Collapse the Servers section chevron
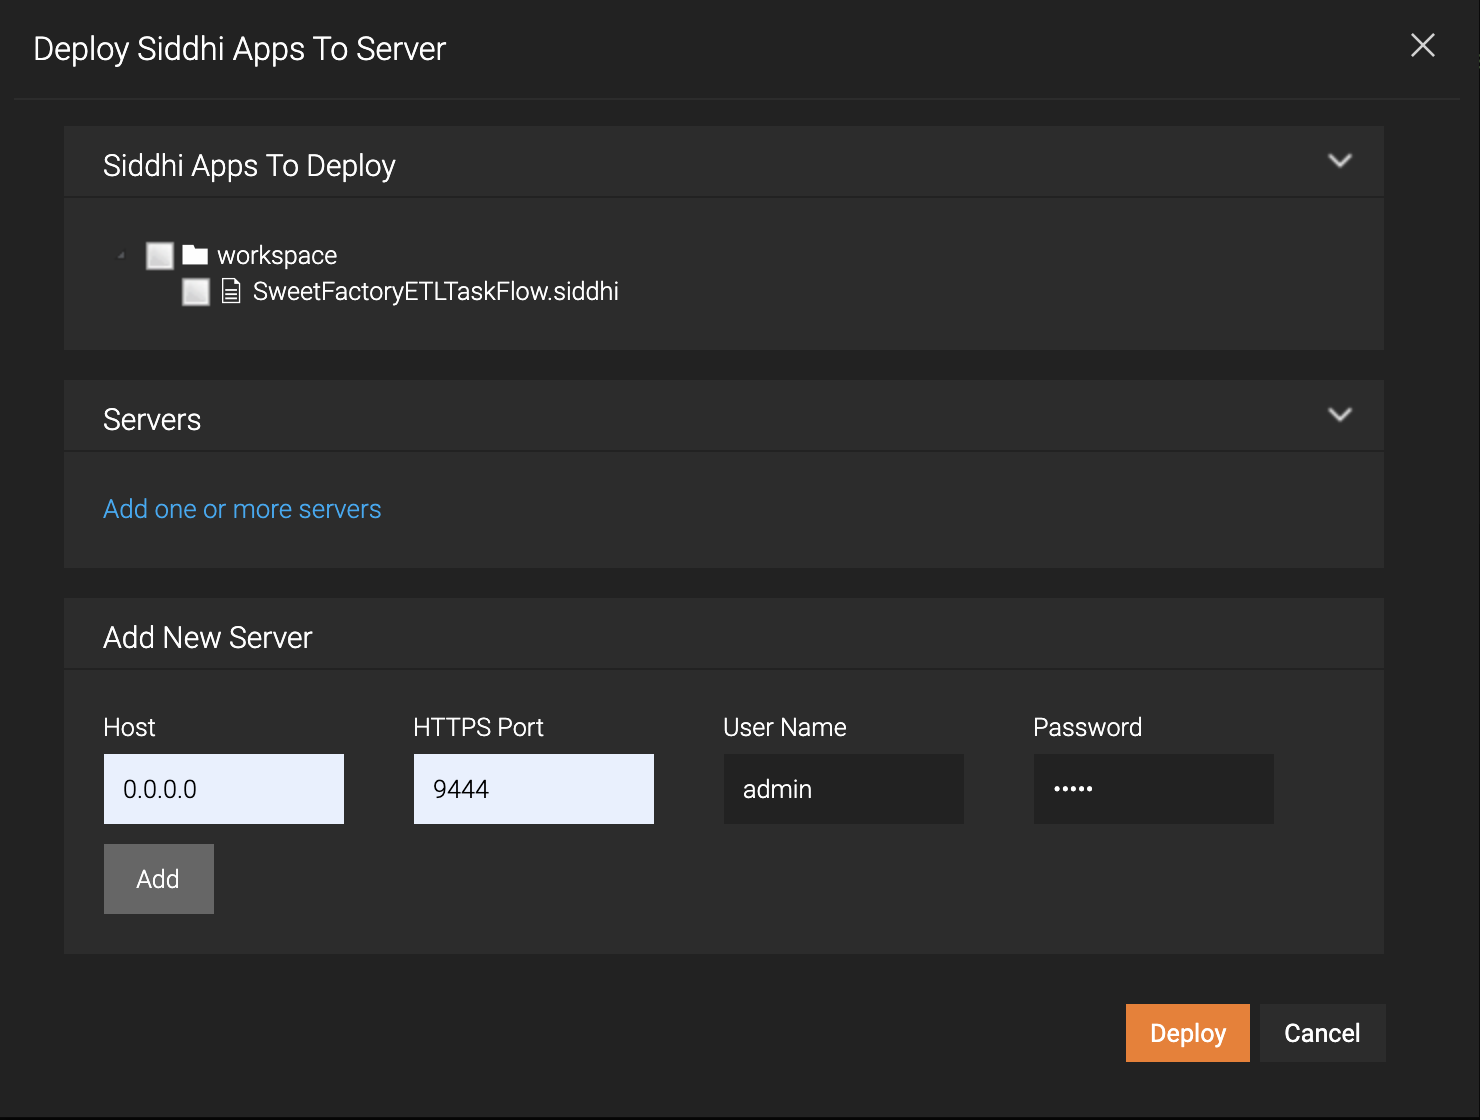Image resolution: width=1480 pixels, height=1120 pixels. pyautogui.click(x=1339, y=415)
